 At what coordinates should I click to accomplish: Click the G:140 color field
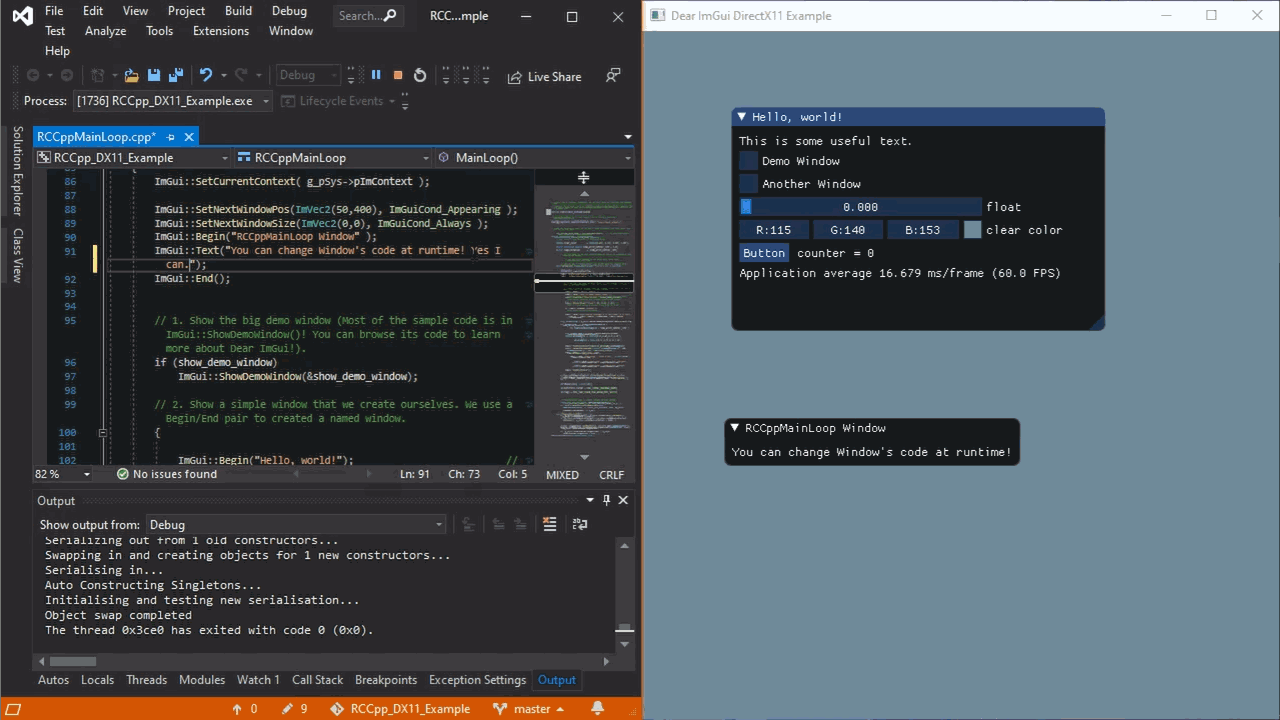click(x=847, y=230)
